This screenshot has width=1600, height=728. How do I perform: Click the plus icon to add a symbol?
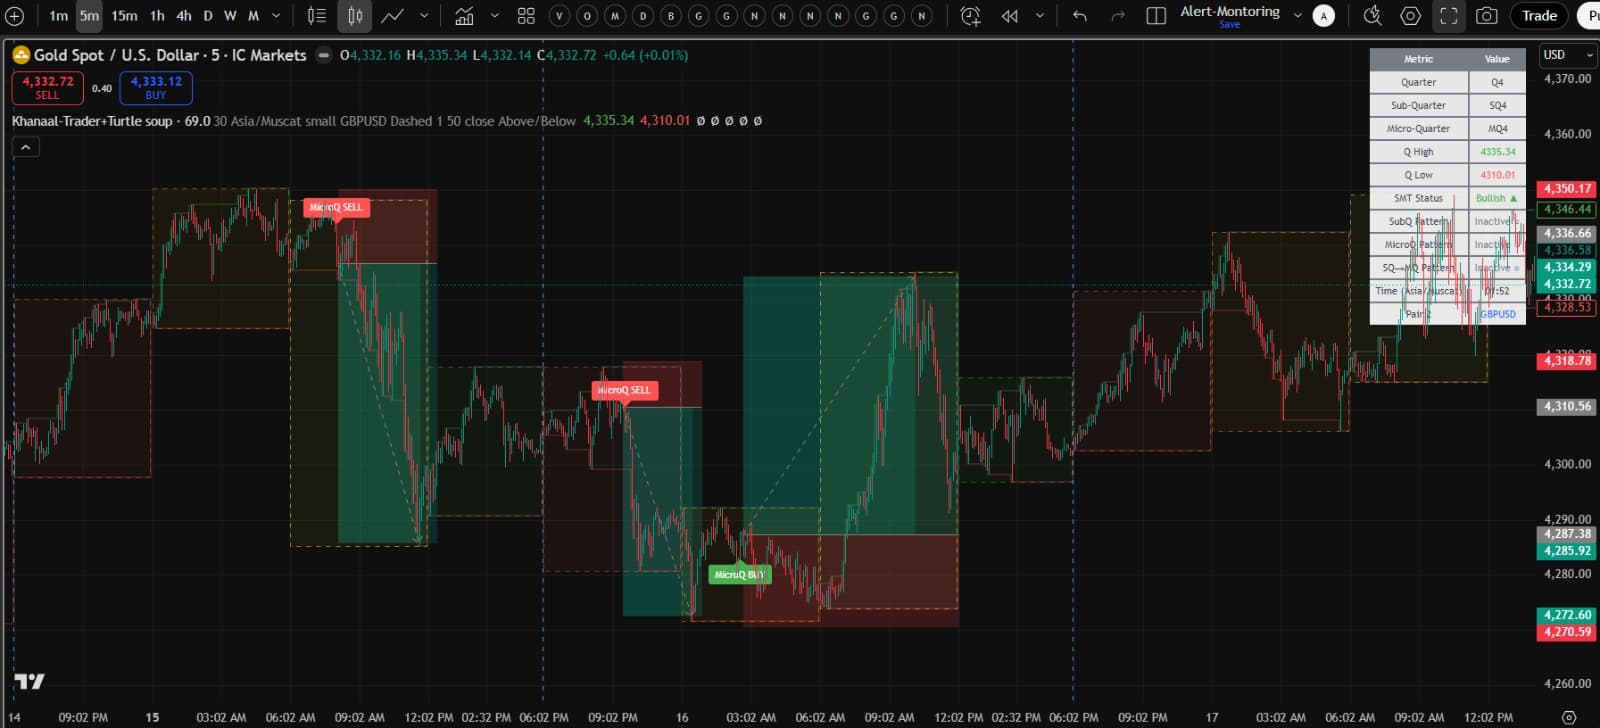[15, 16]
